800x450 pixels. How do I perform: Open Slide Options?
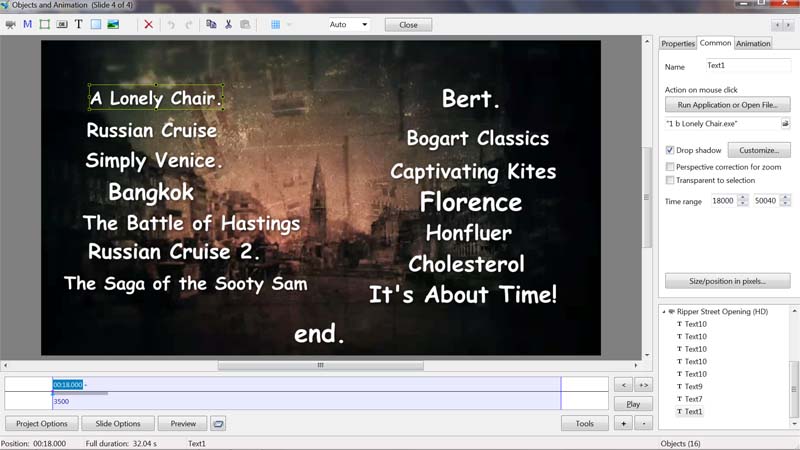pyautogui.click(x=118, y=423)
